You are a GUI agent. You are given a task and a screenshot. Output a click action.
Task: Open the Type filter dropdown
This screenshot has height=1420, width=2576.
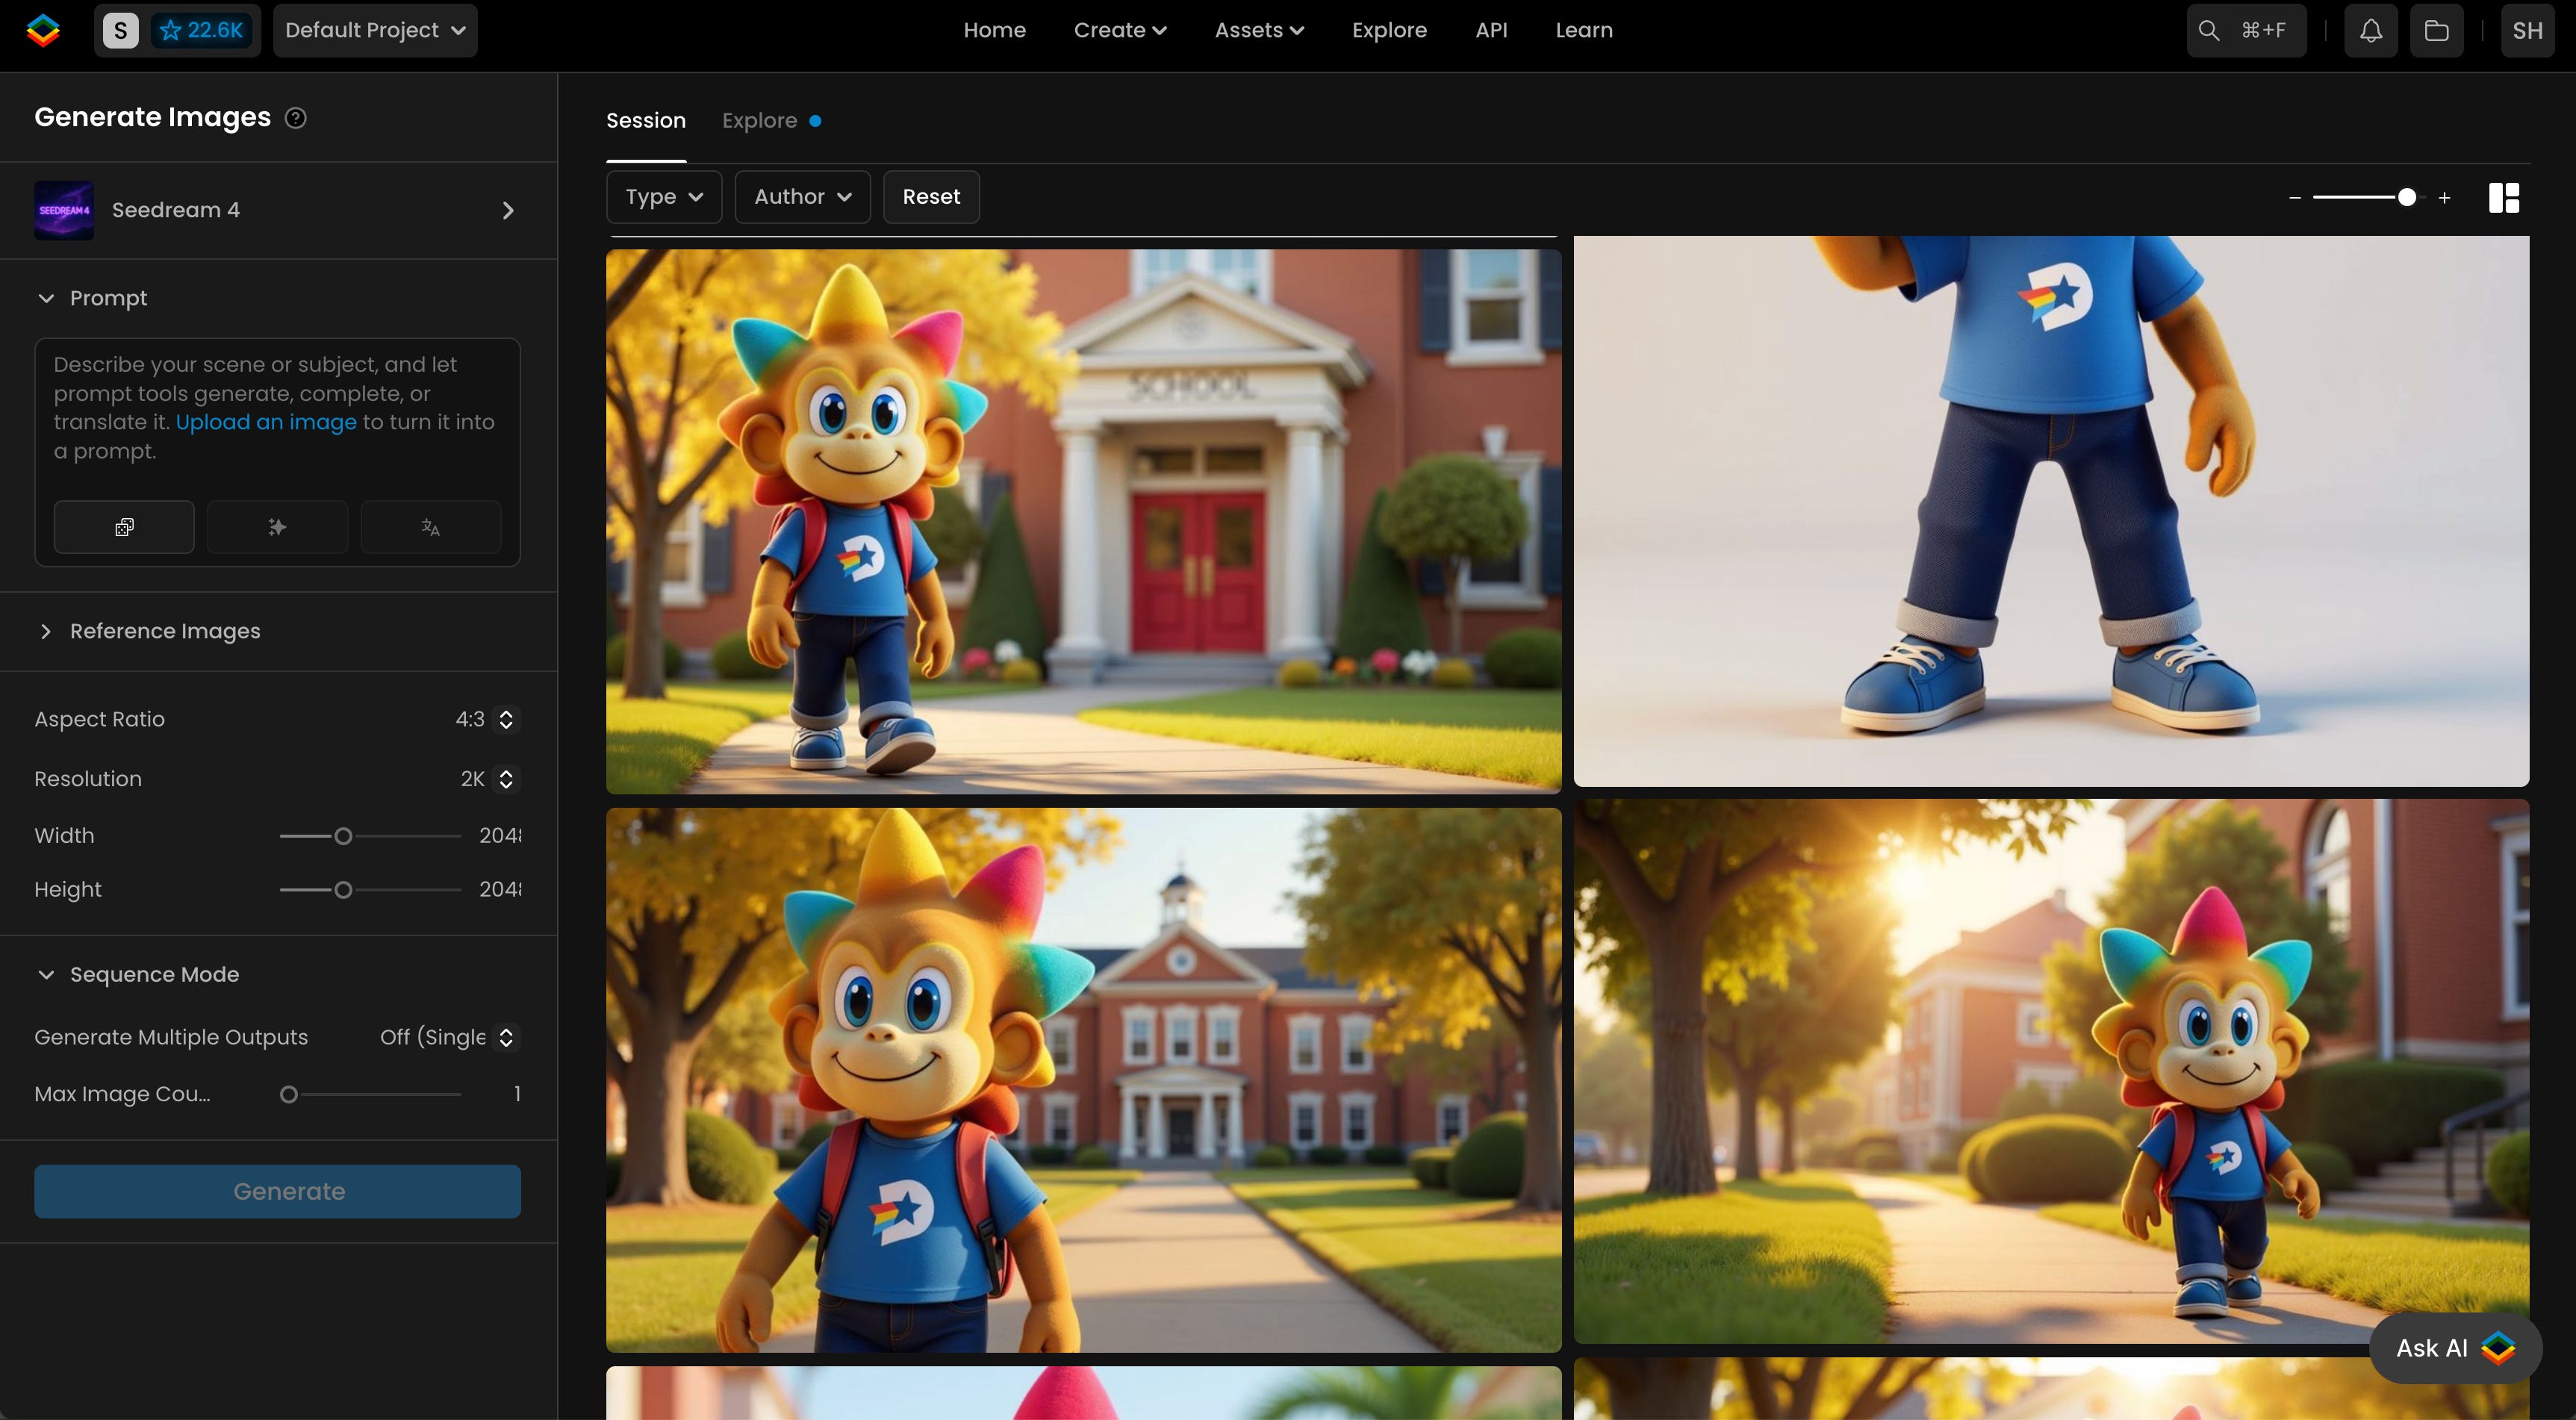click(x=664, y=197)
